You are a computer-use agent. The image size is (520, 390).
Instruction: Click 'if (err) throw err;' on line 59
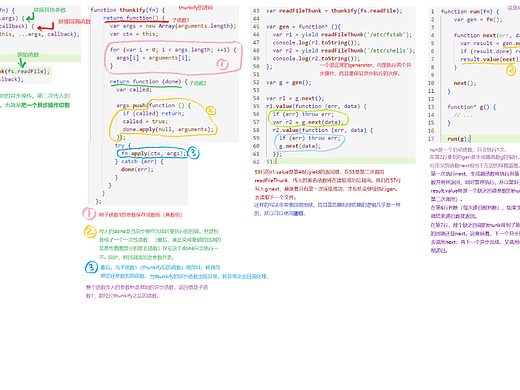click(x=310, y=138)
